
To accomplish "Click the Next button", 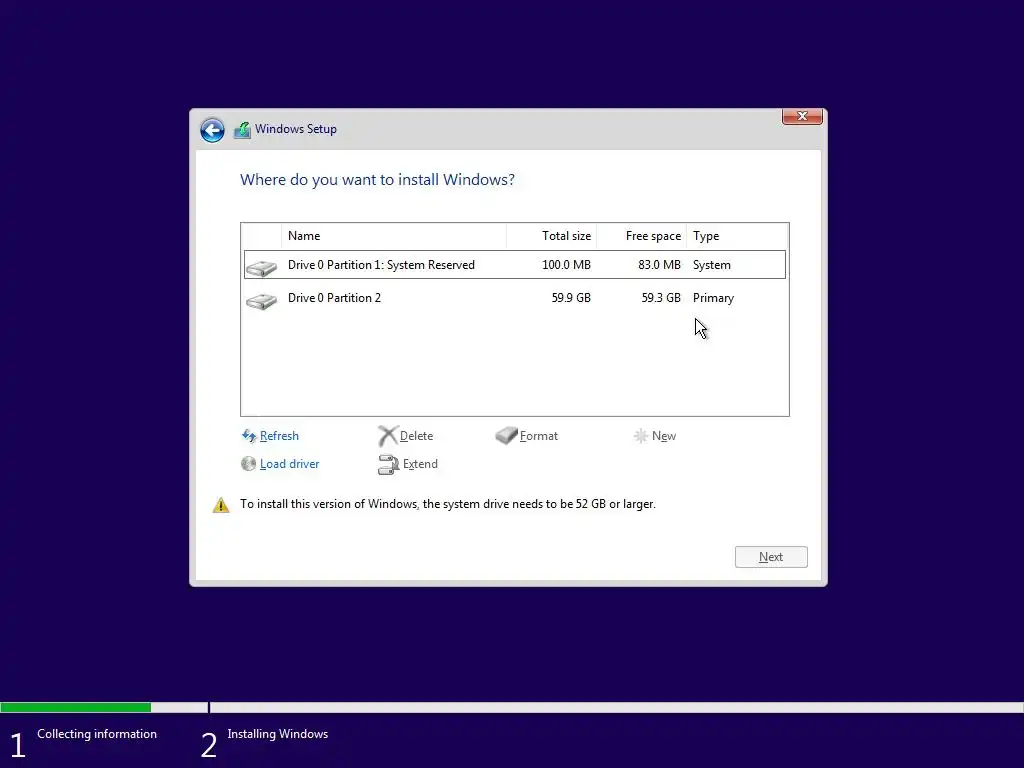I will pos(771,557).
